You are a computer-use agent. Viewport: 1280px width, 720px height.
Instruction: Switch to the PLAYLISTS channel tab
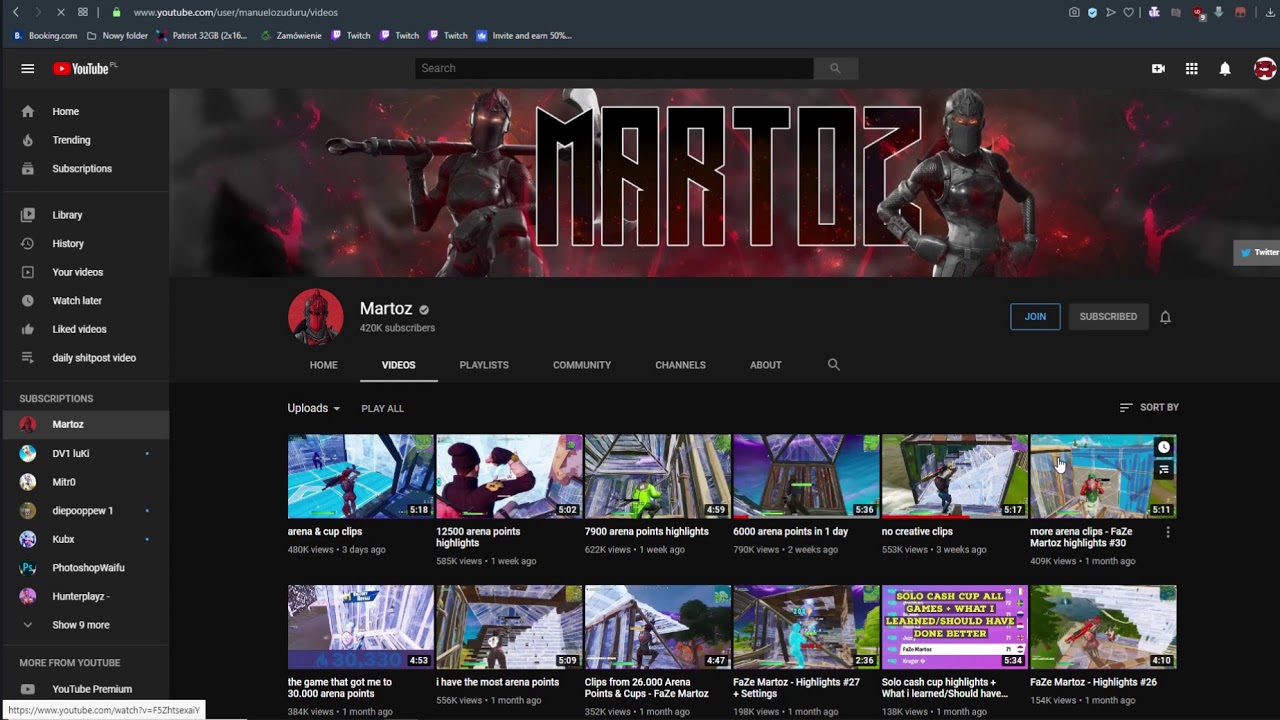484,365
